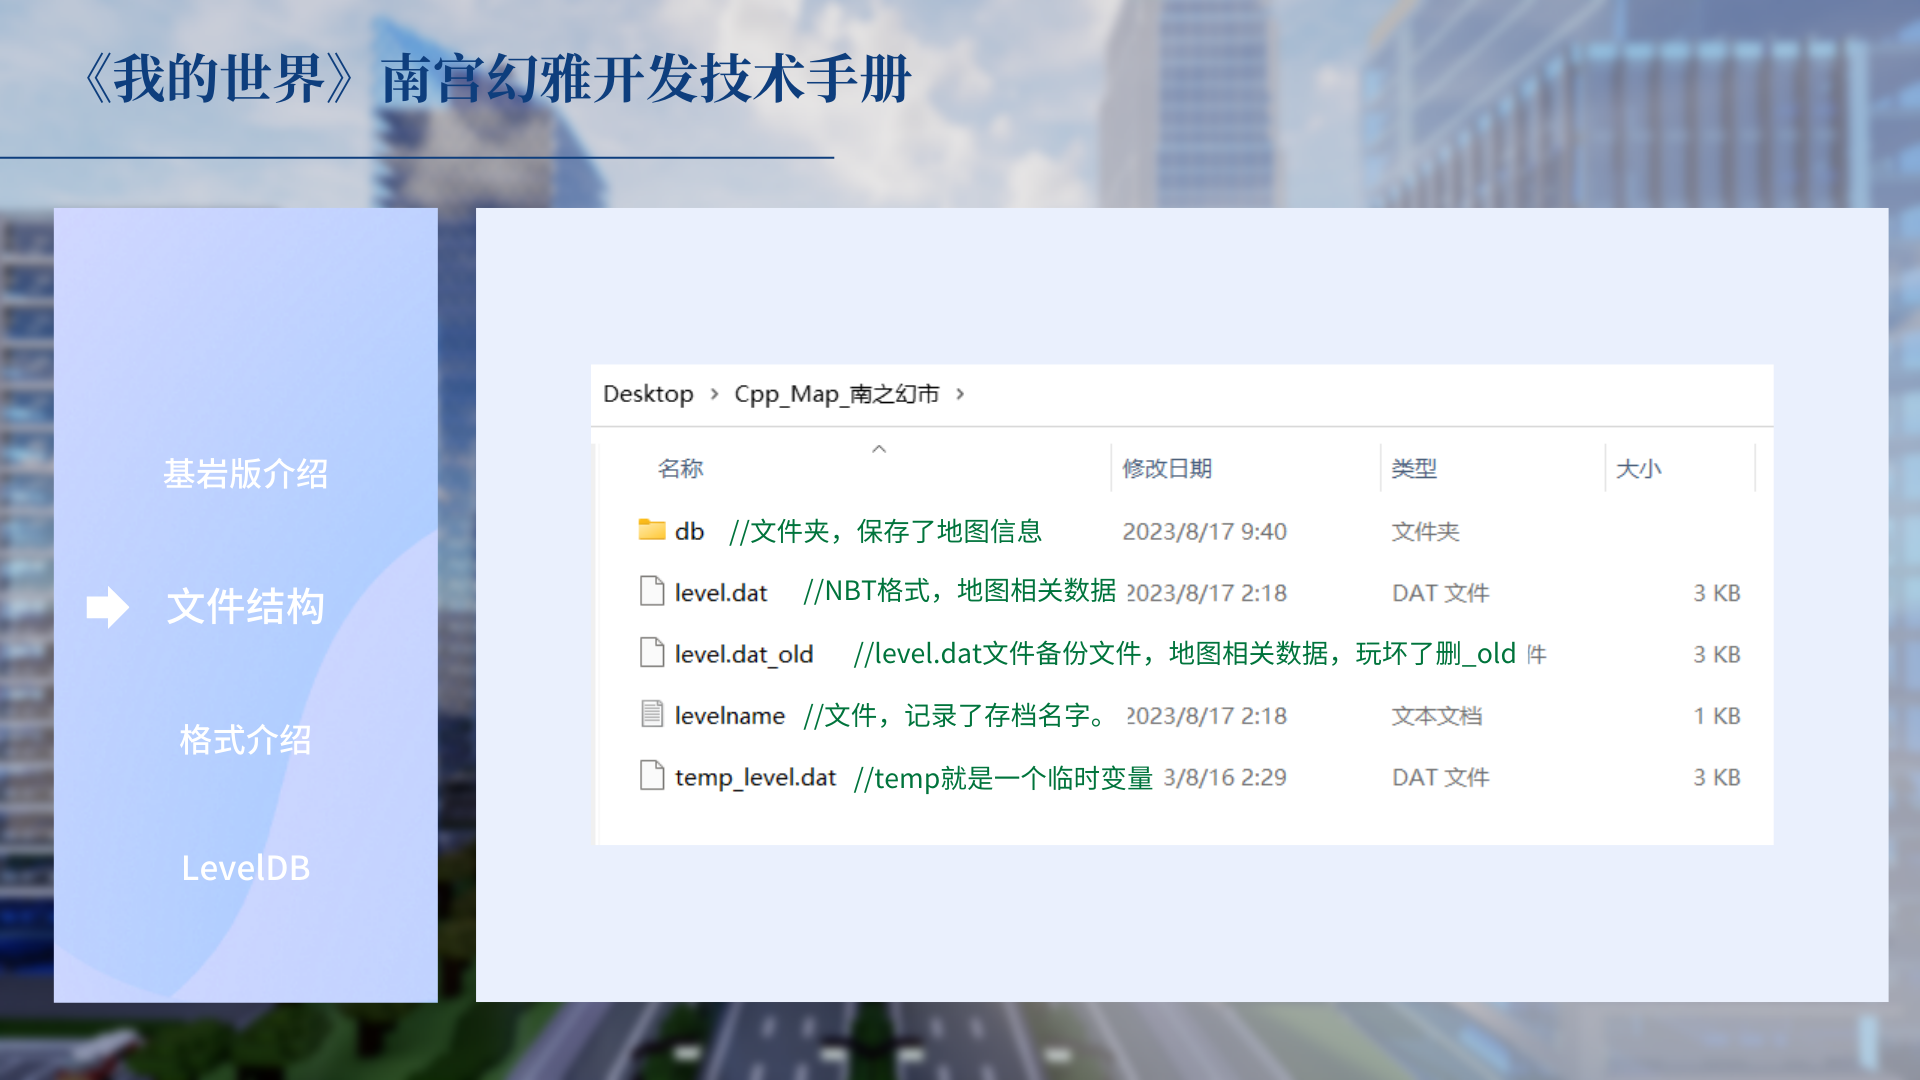Click the temp_level.dat file icon
Image resolution: width=1920 pixels, height=1080 pixels.
coord(652,776)
